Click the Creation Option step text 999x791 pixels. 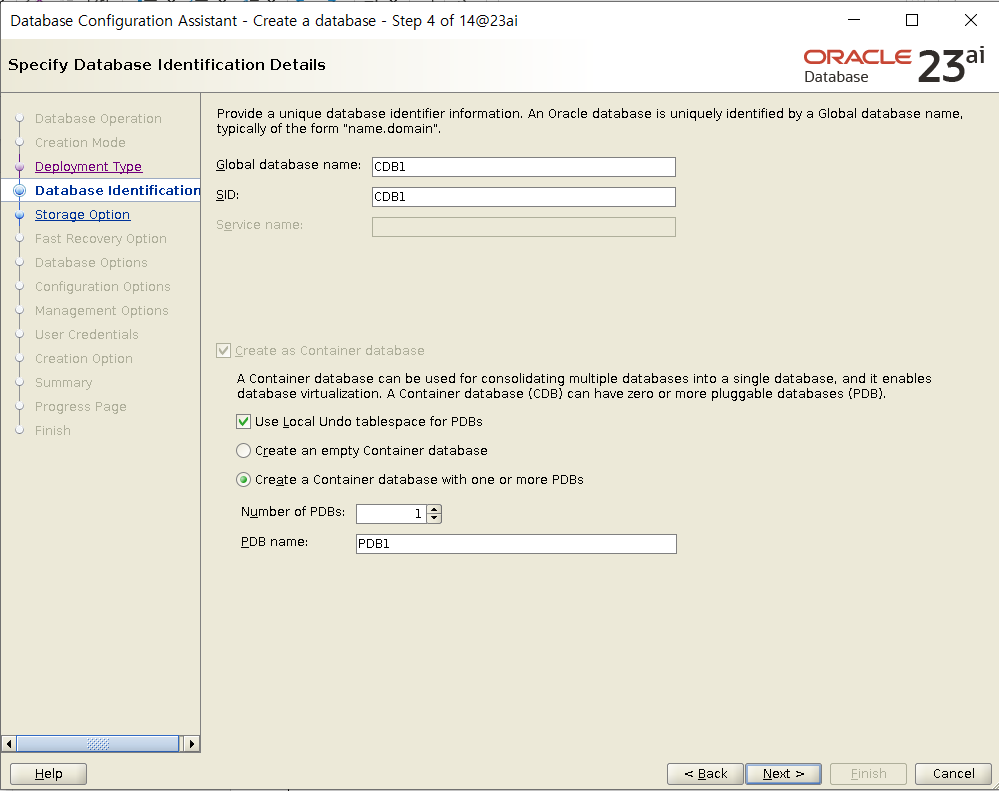(x=84, y=359)
